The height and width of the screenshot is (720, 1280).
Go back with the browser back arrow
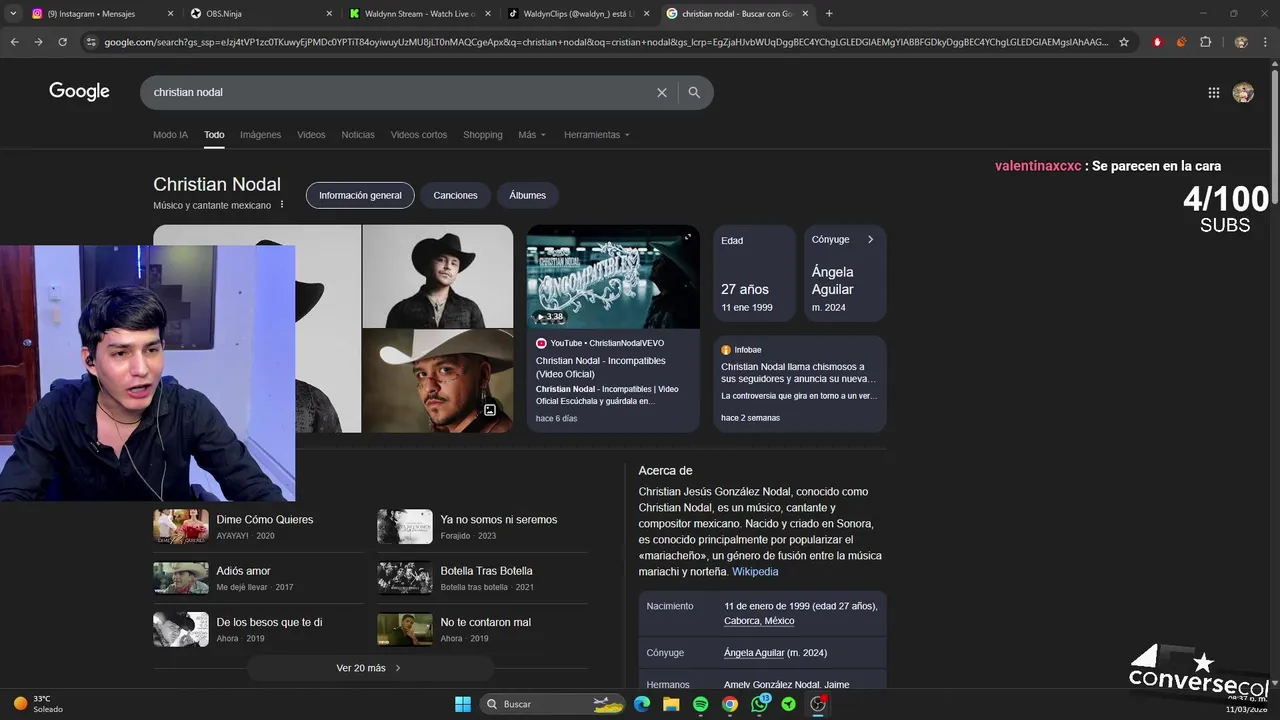[14, 42]
